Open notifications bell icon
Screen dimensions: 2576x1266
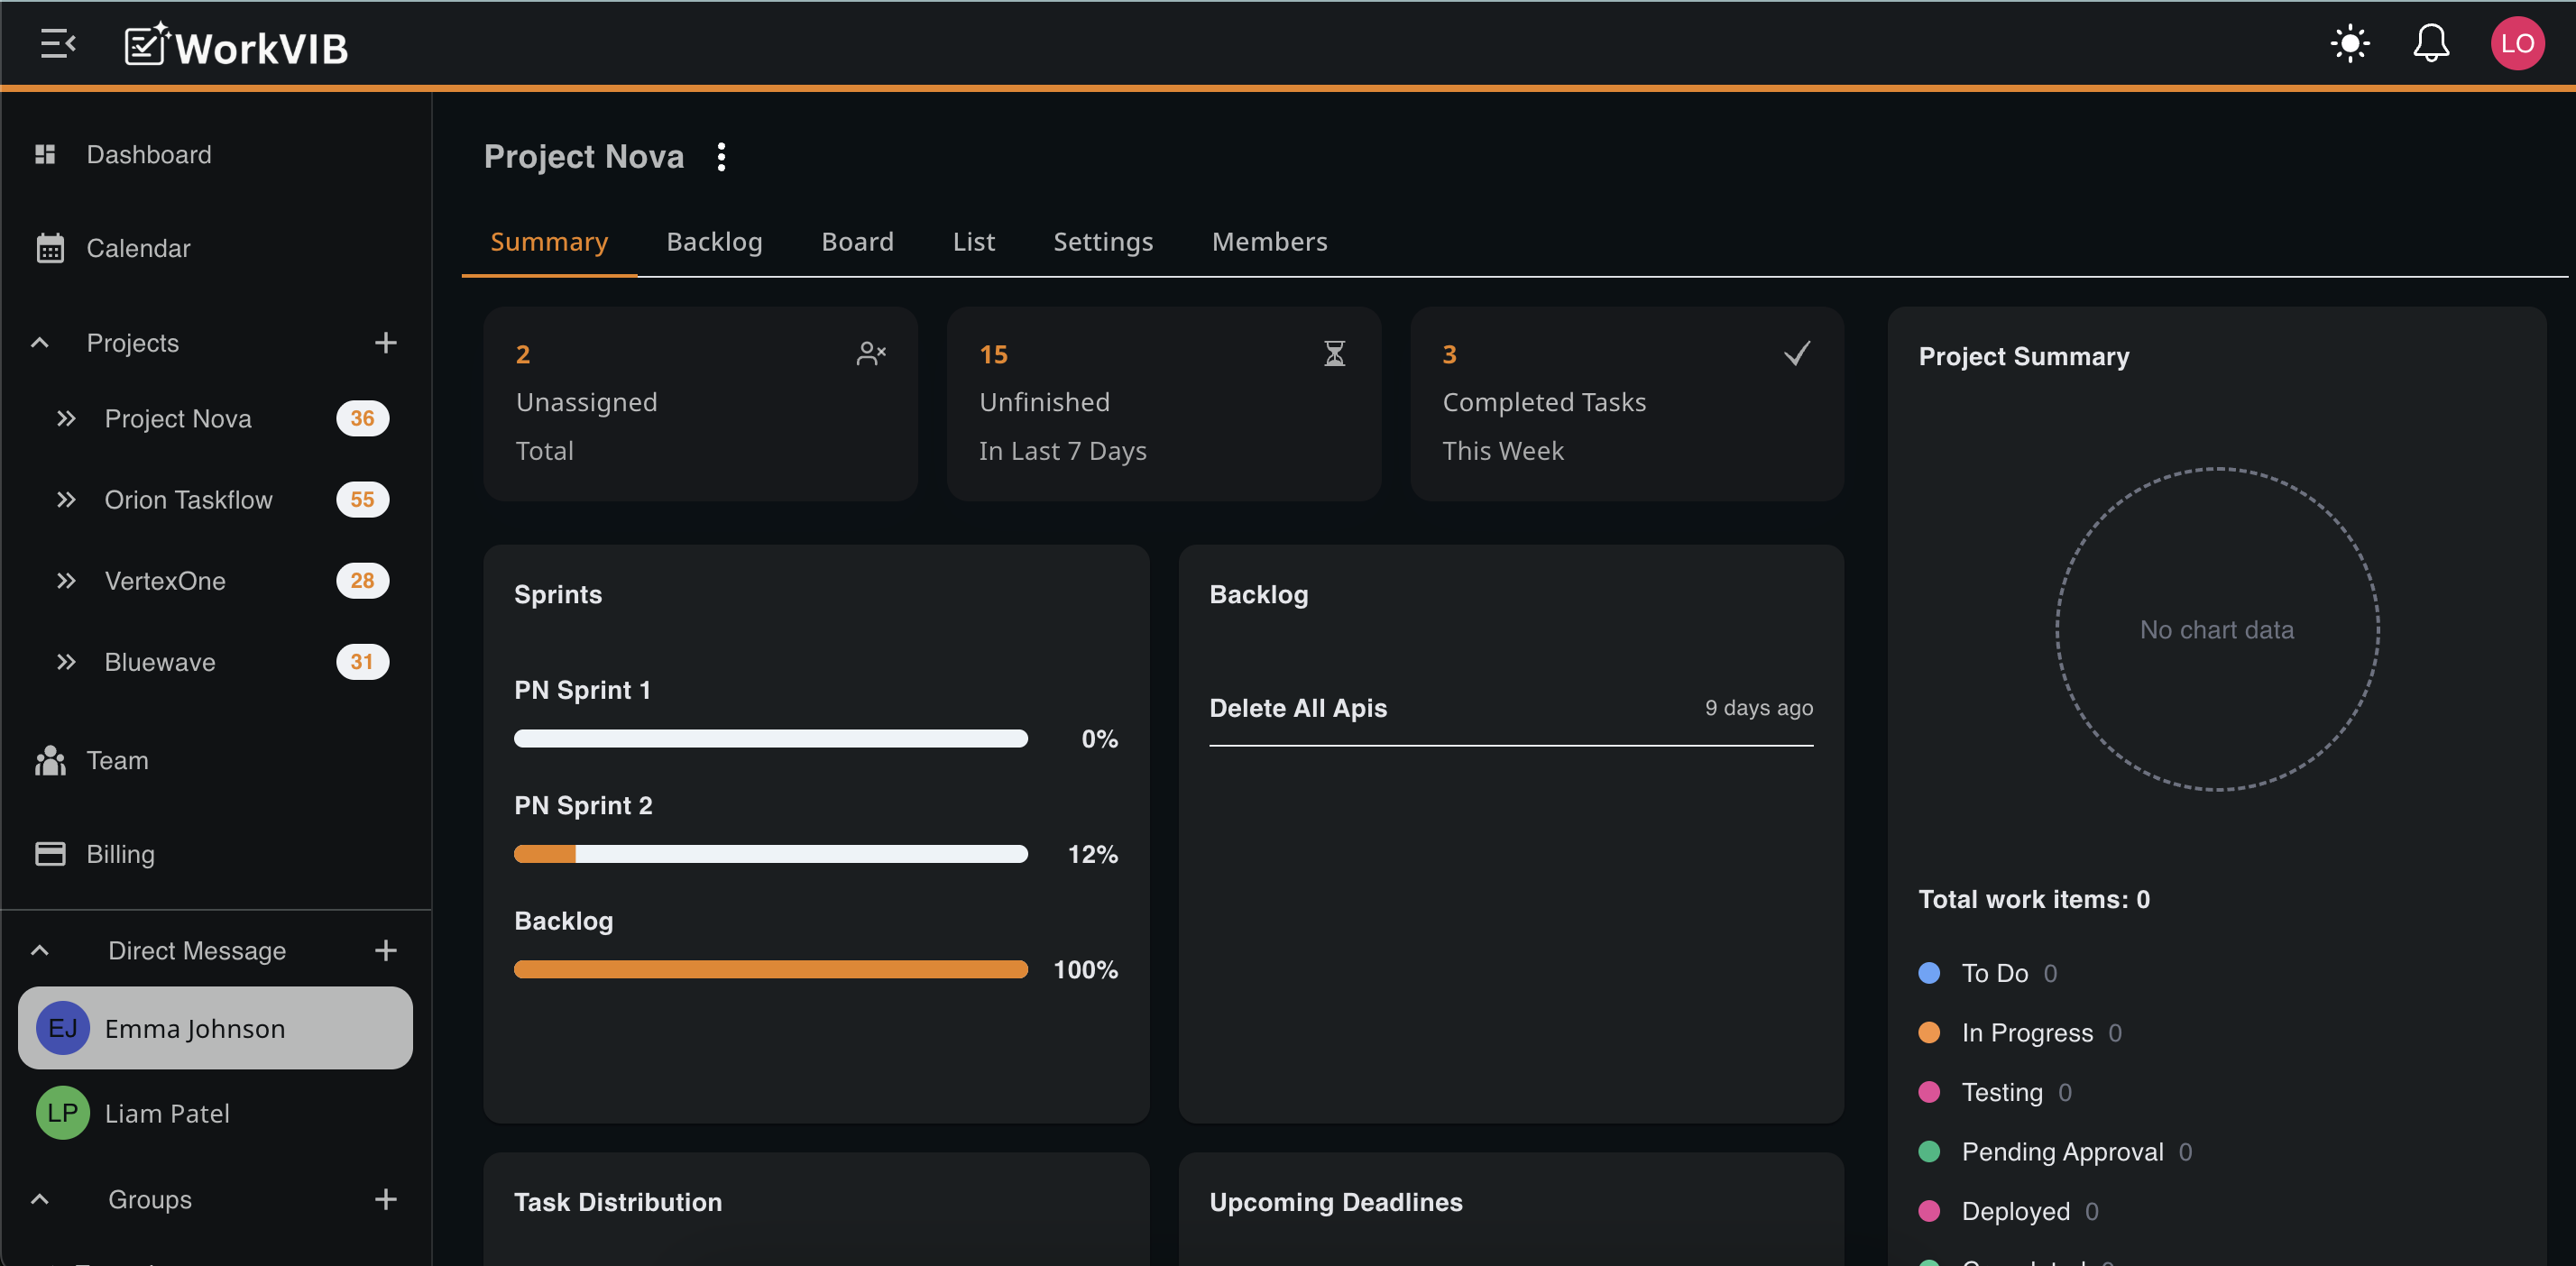[2430, 44]
